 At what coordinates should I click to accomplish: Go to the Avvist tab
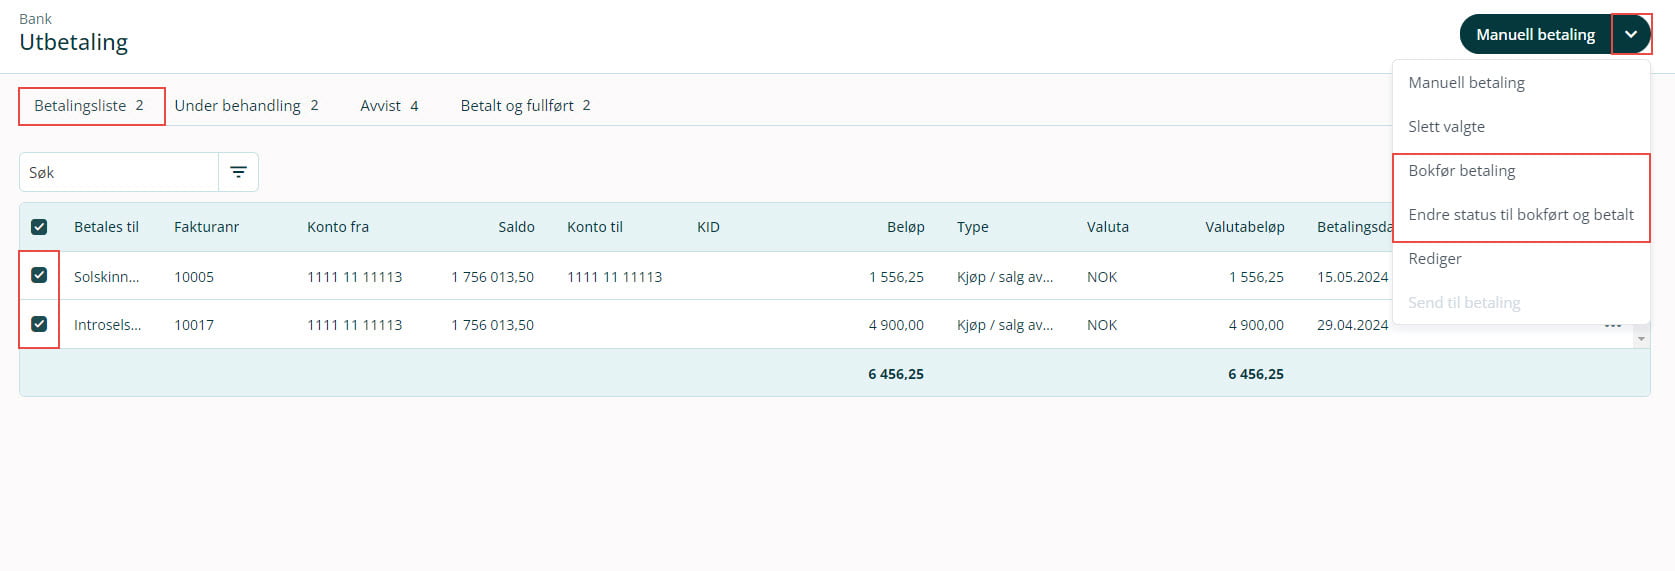389,106
